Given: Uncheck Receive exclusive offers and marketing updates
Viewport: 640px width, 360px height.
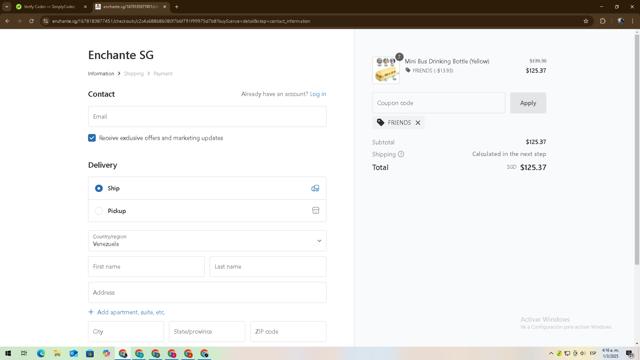Looking at the screenshot, I should pyautogui.click(x=92, y=138).
